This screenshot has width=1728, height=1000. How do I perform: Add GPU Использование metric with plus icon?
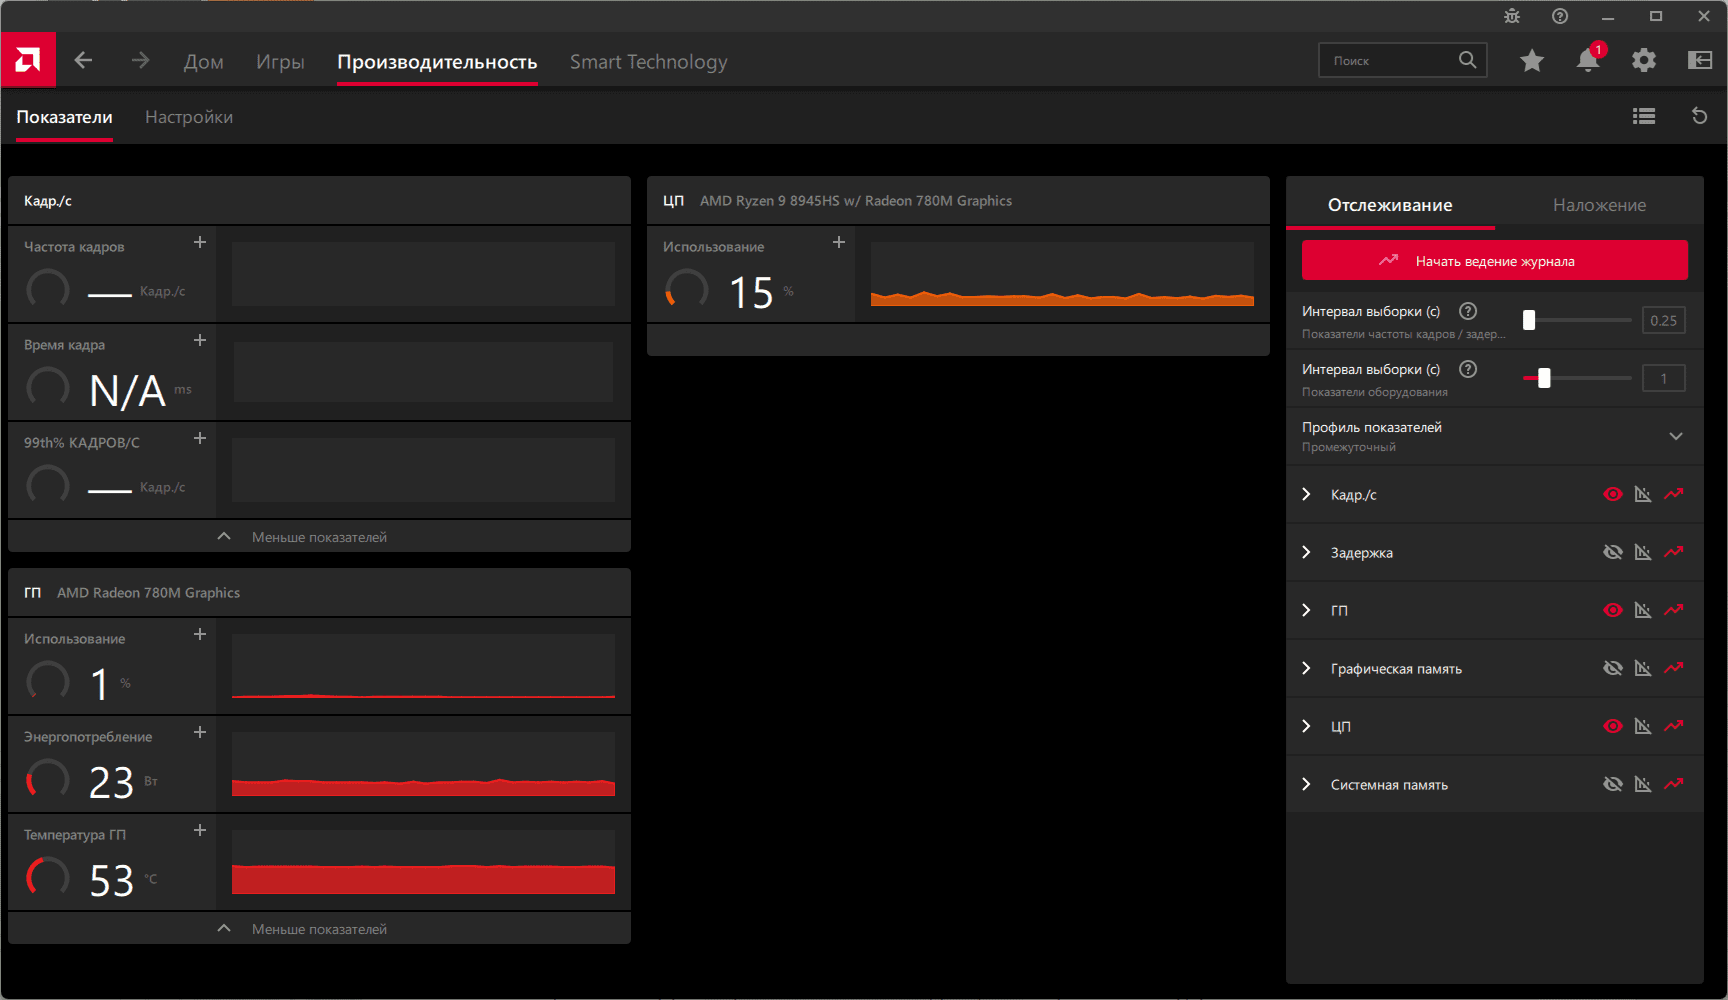click(200, 634)
